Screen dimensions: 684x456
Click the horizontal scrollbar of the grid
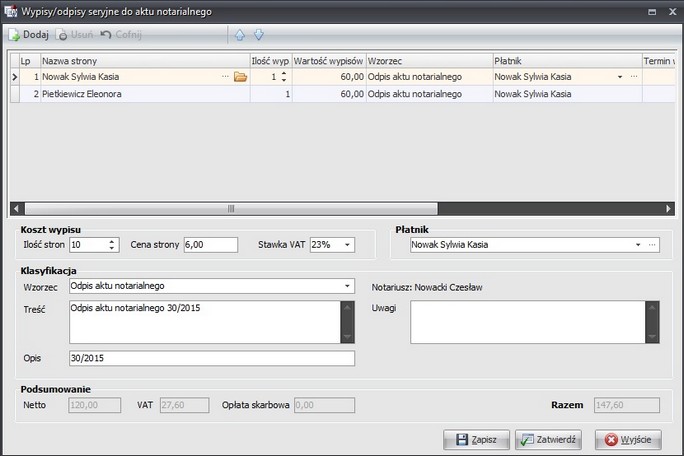pyautogui.click(x=230, y=209)
